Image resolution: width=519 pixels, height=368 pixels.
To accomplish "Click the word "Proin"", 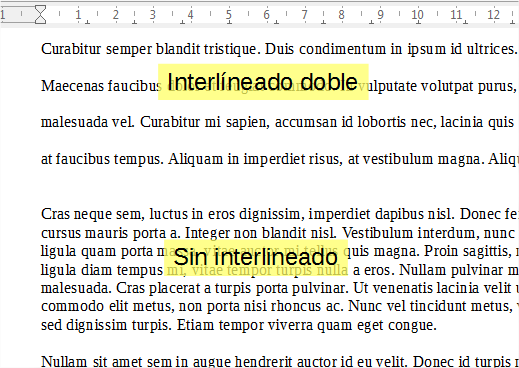I will 438,251.
